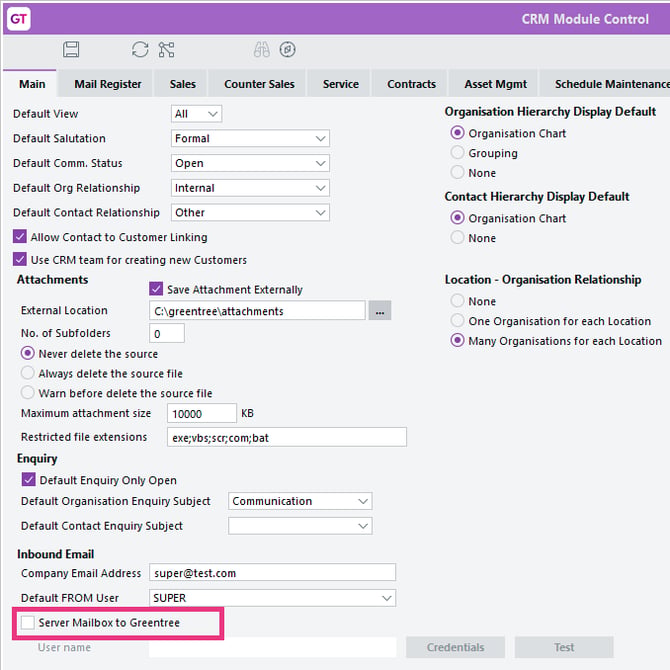
Task: Expand Default Org Relationship dropdown
Action: coord(250,188)
